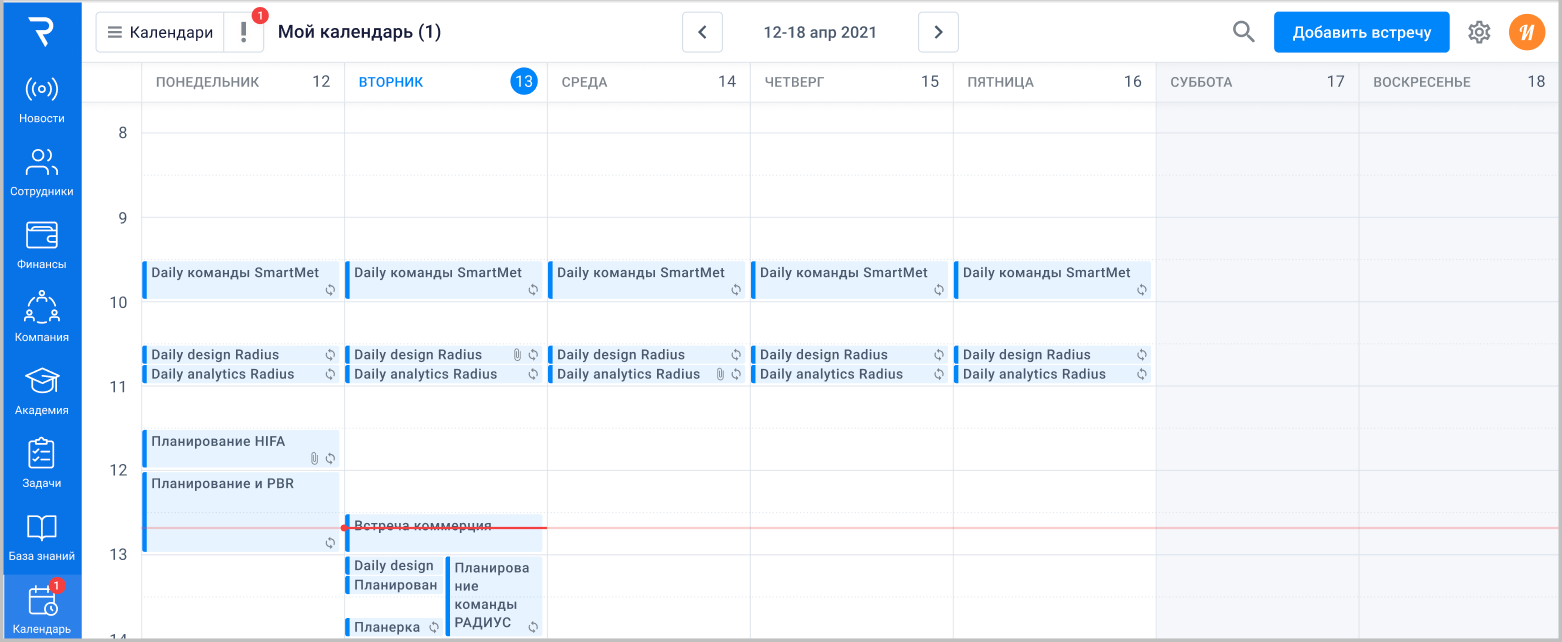Open Планирование HIFA event on Monday

(x=240, y=448)
